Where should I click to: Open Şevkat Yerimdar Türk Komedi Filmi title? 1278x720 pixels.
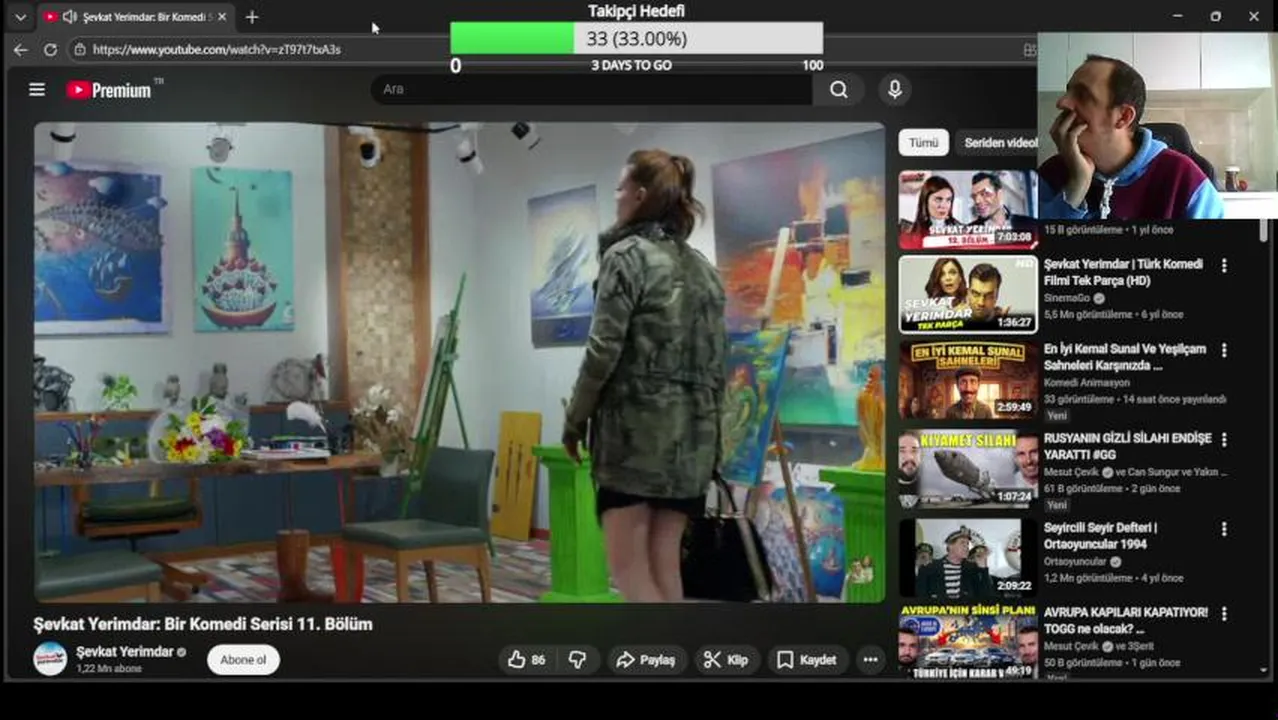coord(1123,273)
